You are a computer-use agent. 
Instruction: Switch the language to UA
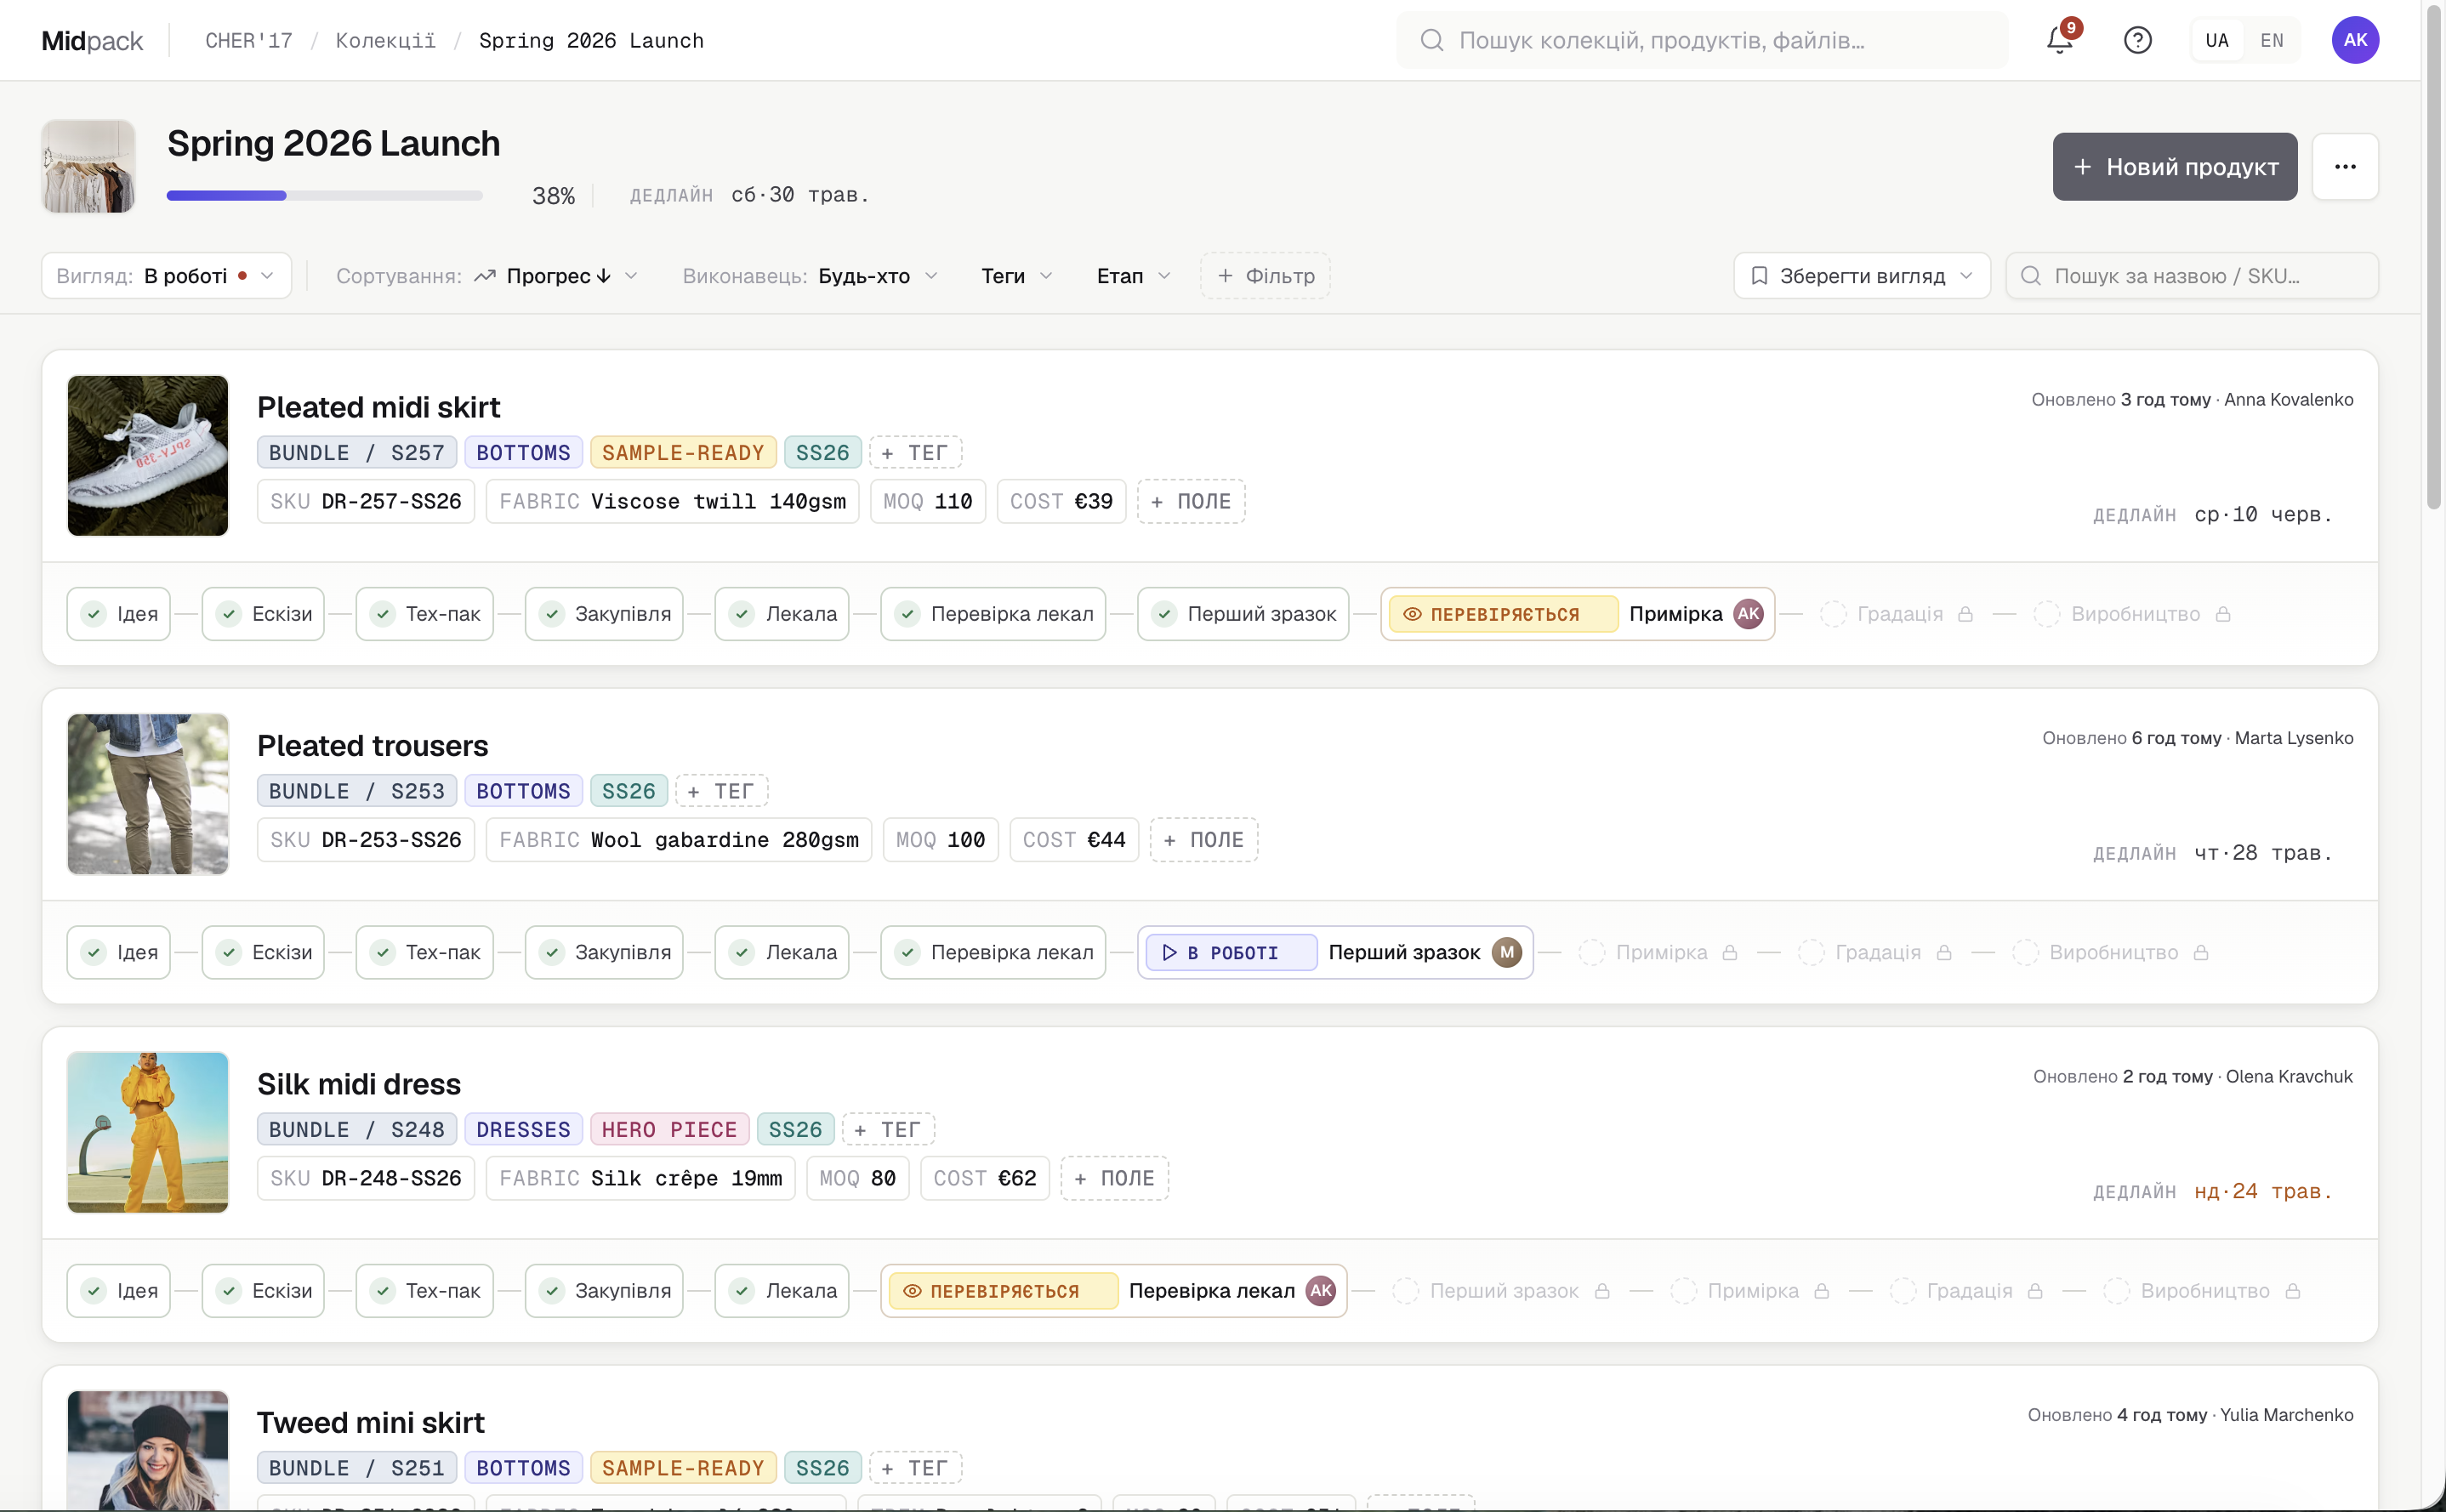coord(2217,40)
